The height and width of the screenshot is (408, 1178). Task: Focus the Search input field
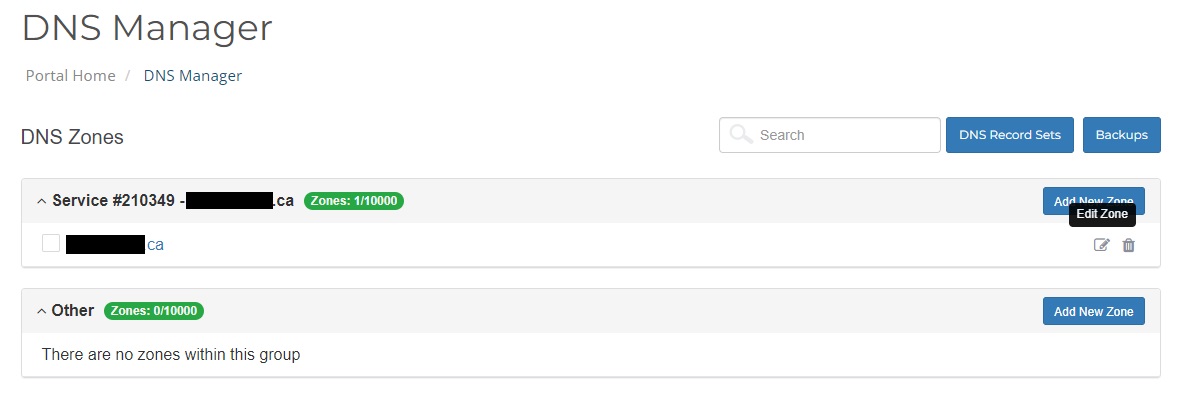[x=829, y=135]
